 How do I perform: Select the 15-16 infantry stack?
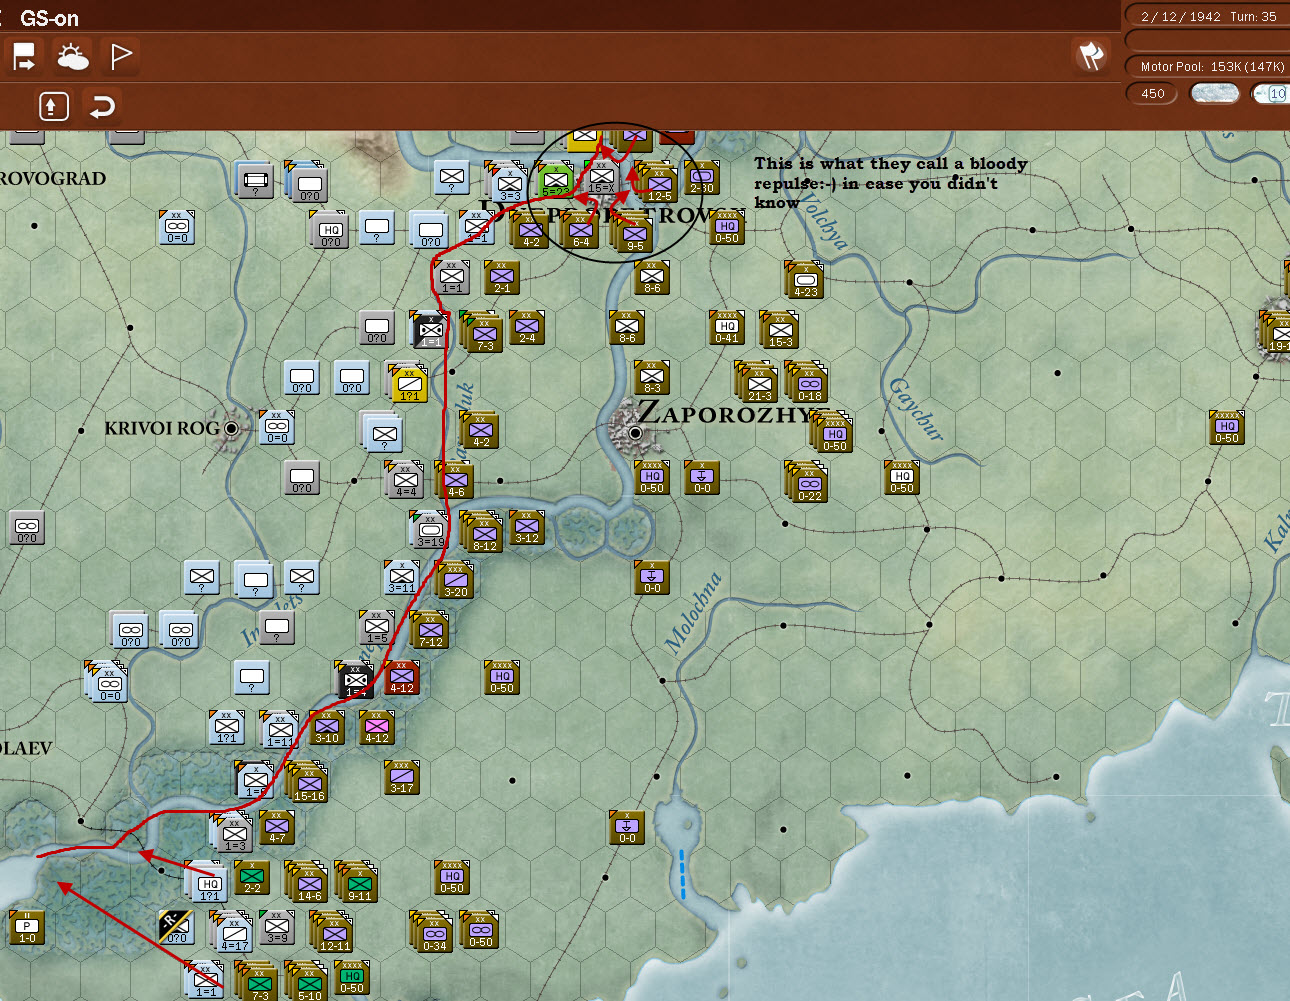click(309, 784)
